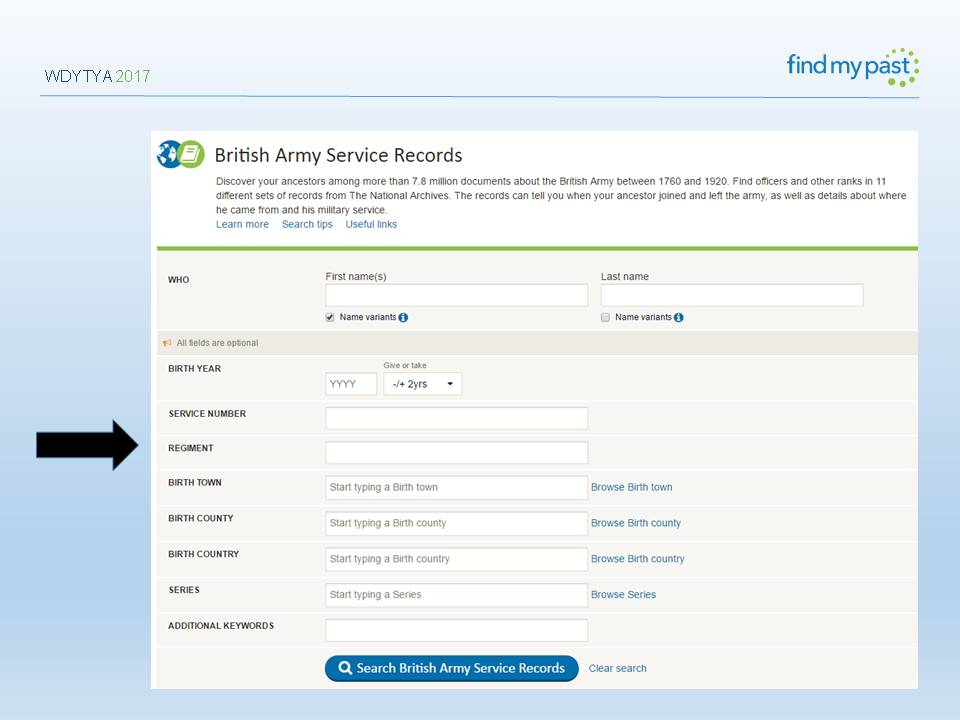Click Browse Birth town
The image size is (960, 720).
pyautogui.click(x=631, y=487)
